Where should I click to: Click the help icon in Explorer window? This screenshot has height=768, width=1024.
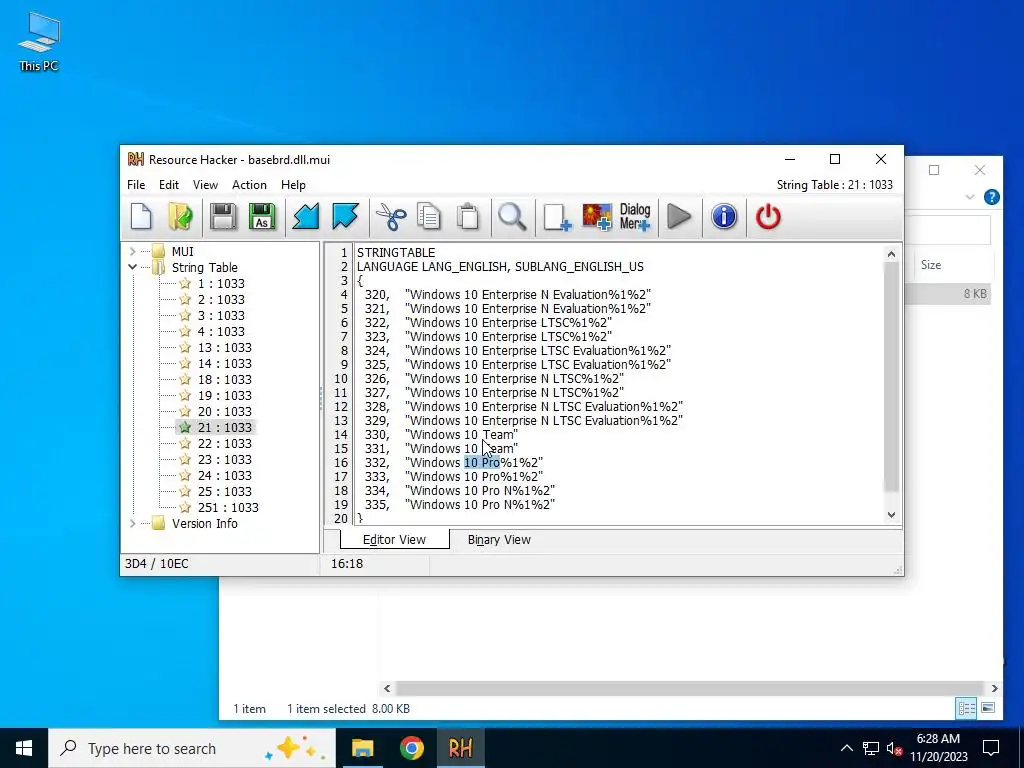991,197
